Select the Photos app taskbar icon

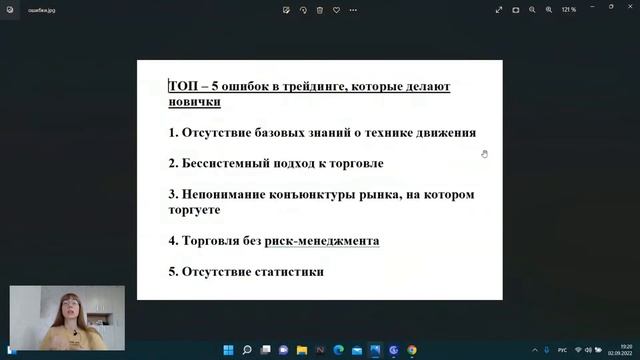pos(375,350)
